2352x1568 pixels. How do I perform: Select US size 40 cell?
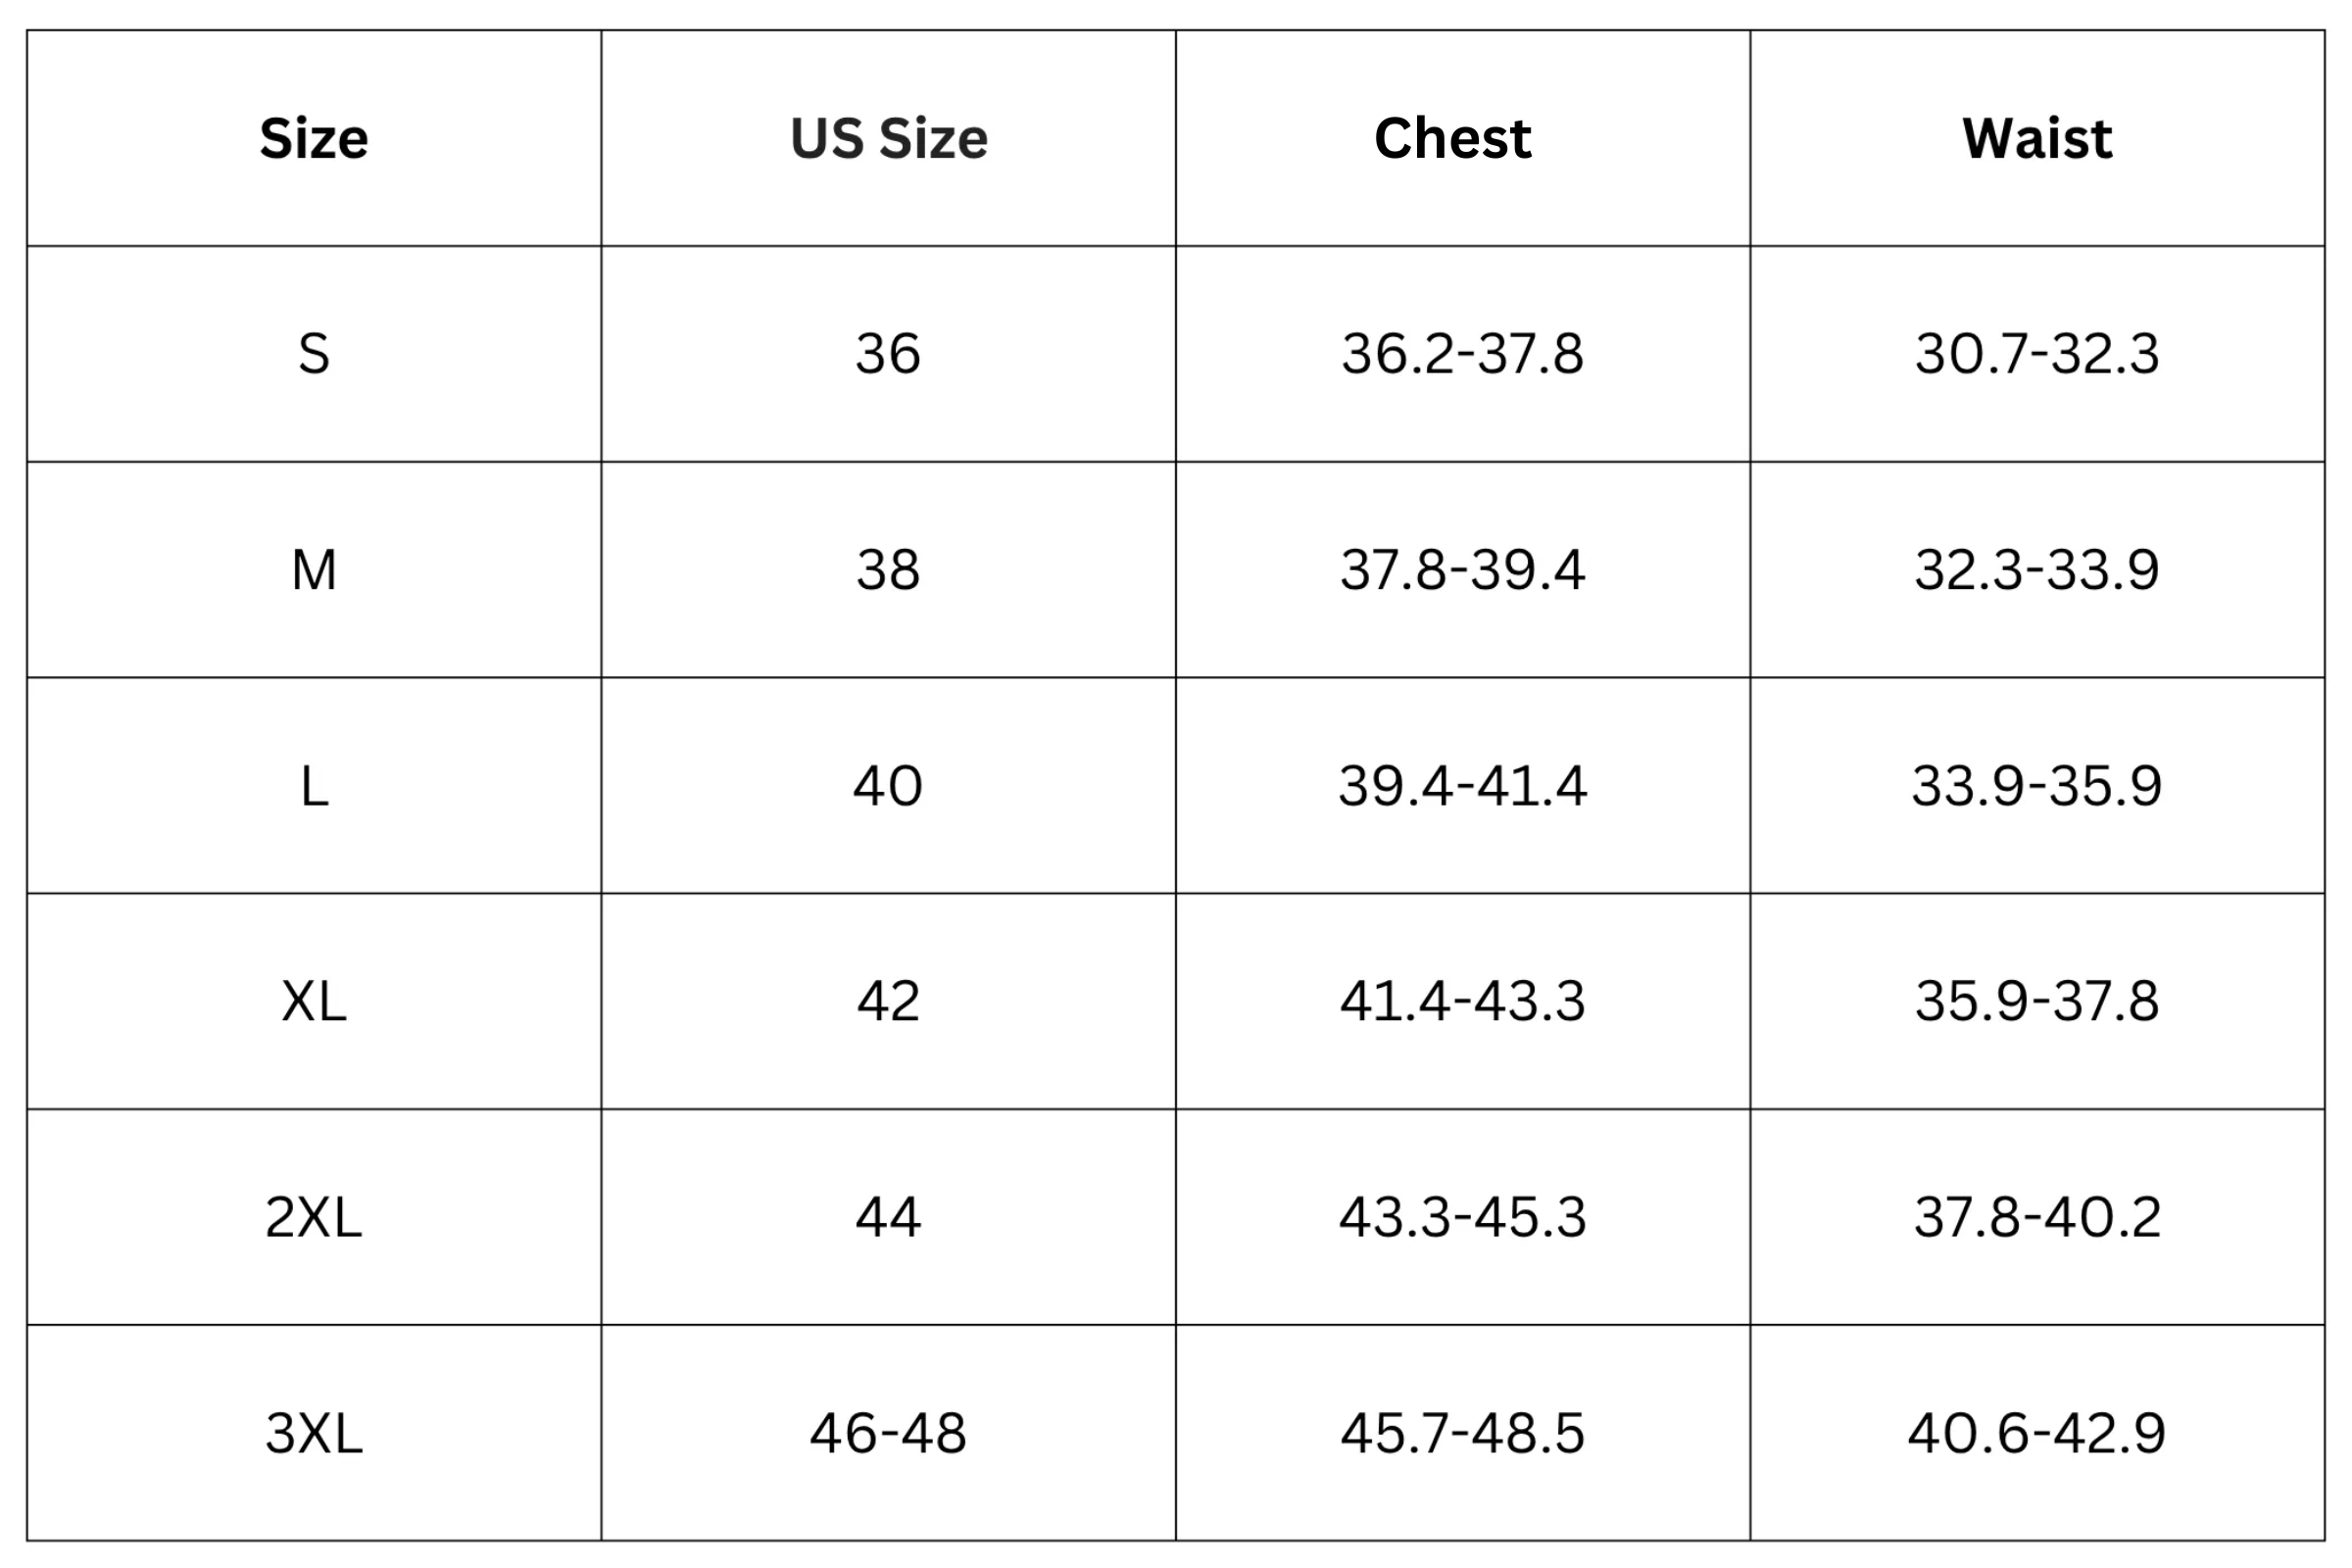tap(888, 786)
